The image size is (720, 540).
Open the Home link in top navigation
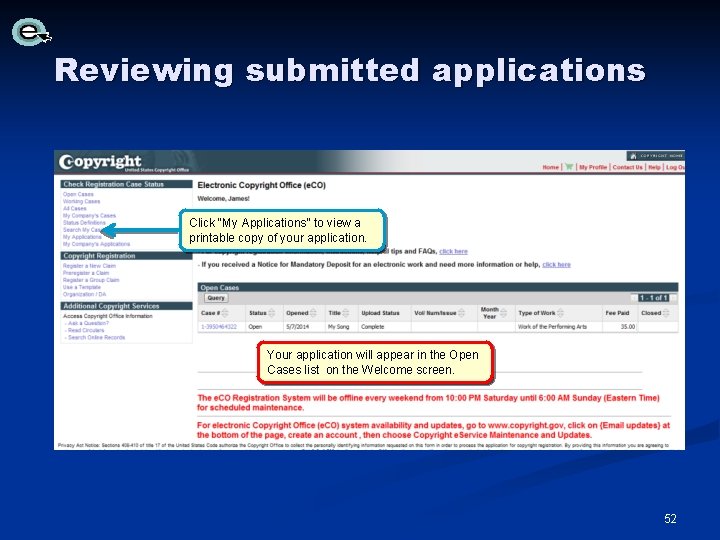[x=551, y=167]
